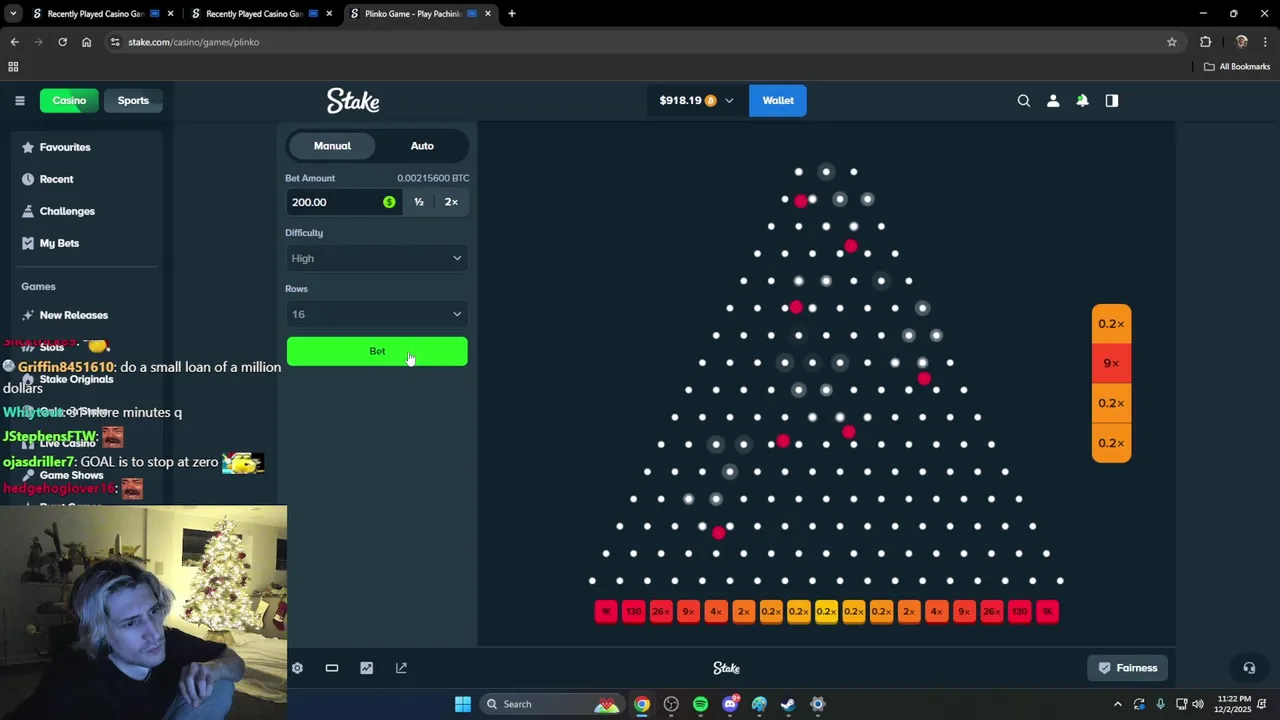Image resolution: width=1280 pixels, height=720 pixels.
Task: Pop out the game using the popout icon
Action: click(401, 668)
